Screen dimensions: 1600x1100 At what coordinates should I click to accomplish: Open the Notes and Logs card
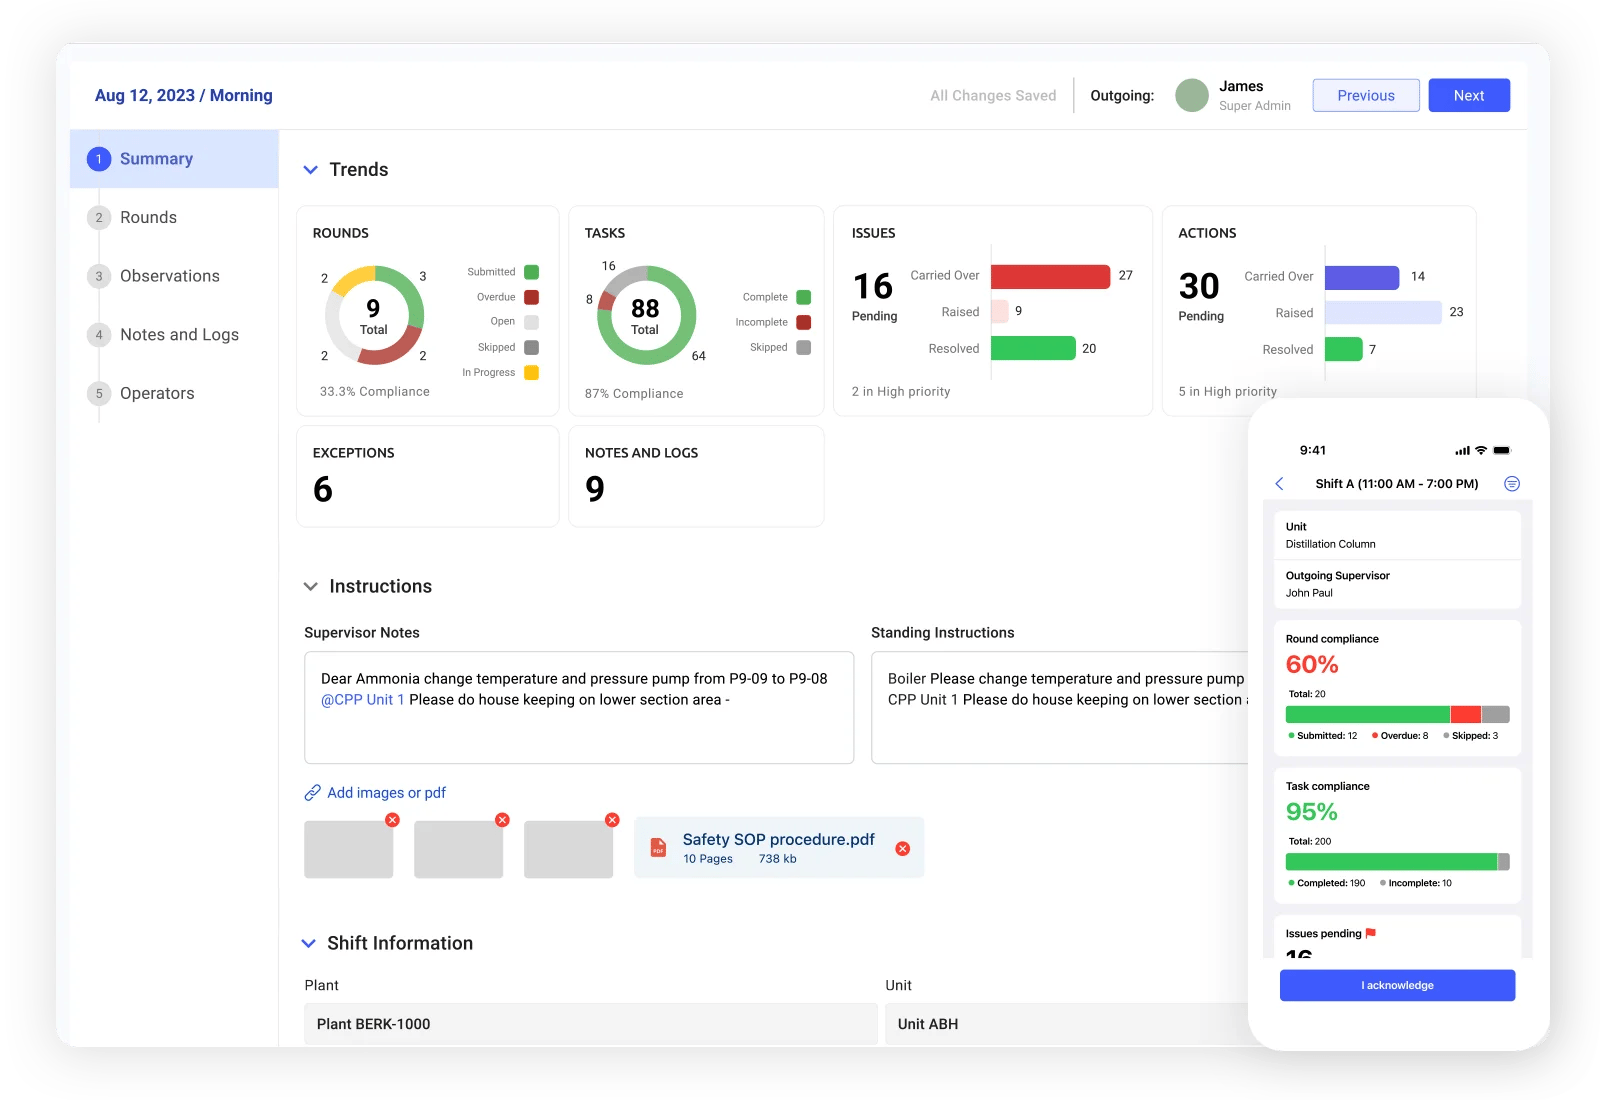click(696, 476)
